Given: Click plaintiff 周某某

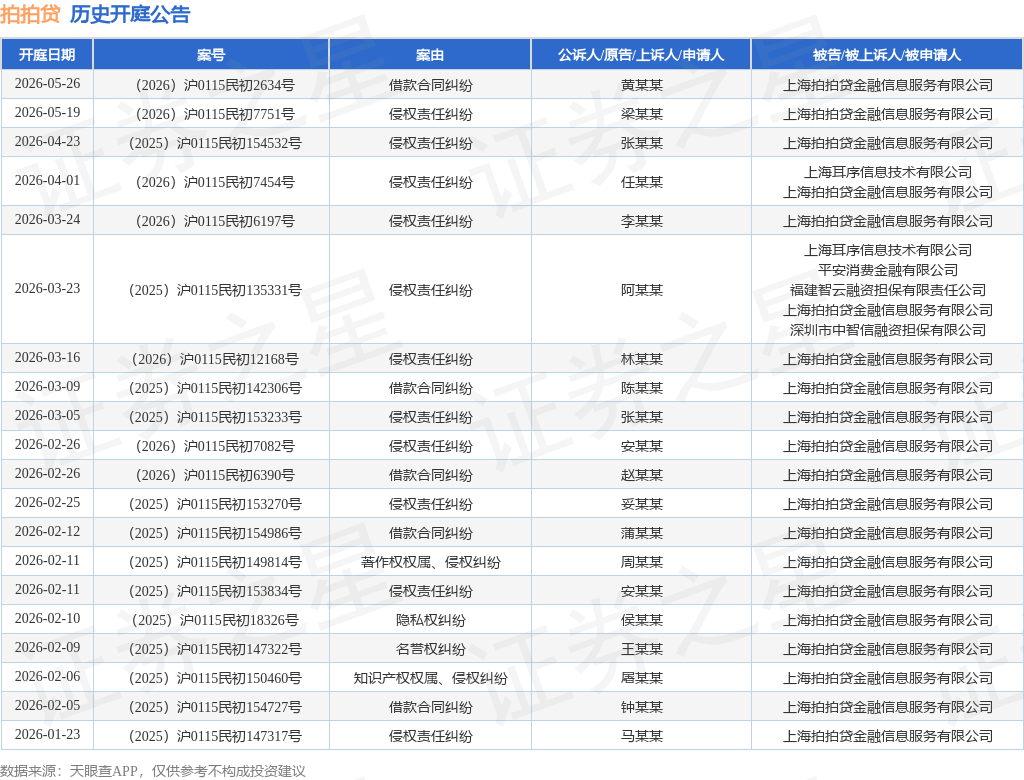Looking at the screenshot, I should click(x=641, y=562).
